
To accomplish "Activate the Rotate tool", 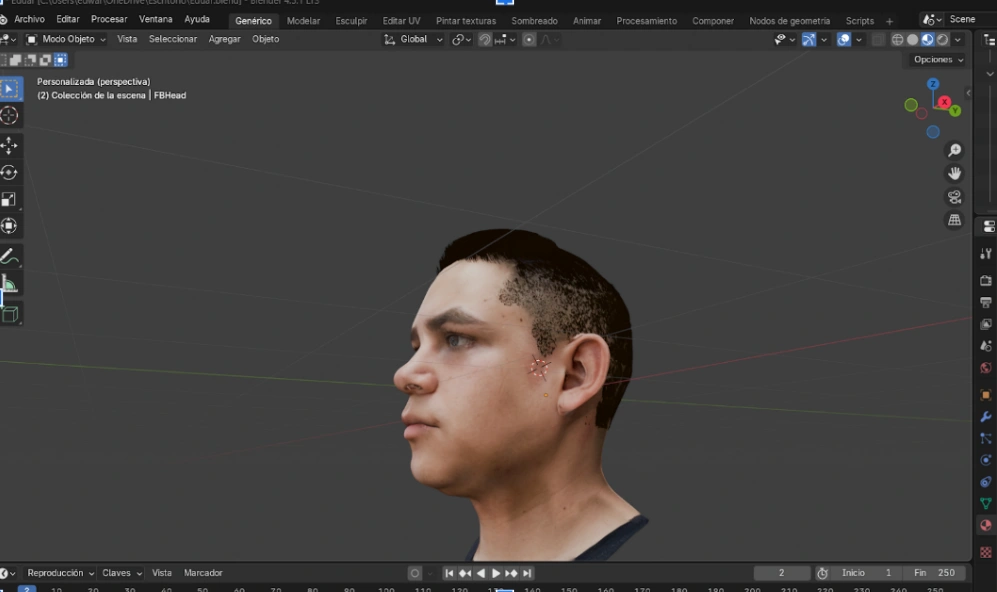I will (11, 170).
